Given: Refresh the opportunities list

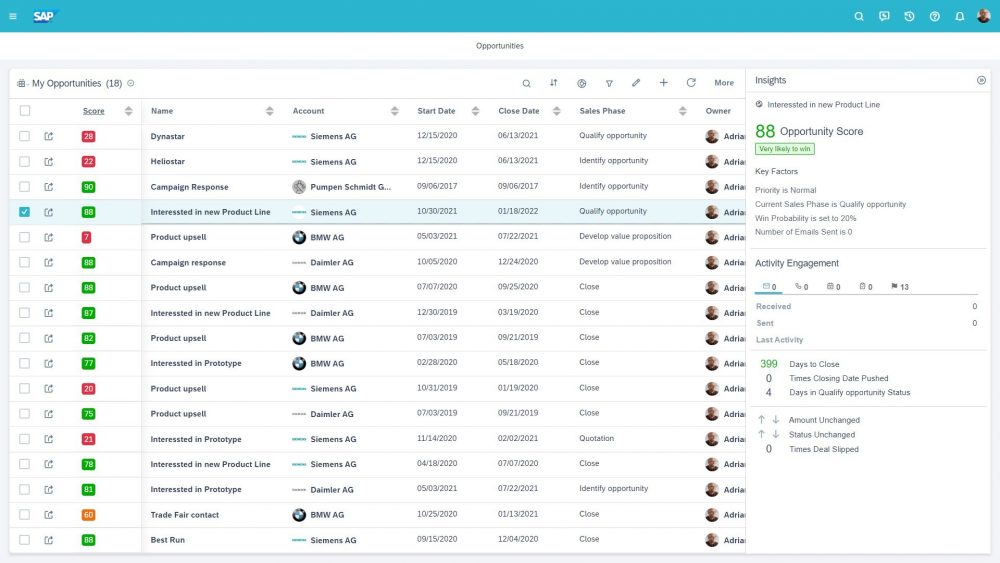Looking at the screenshot, I should click(x=691, y=83).
